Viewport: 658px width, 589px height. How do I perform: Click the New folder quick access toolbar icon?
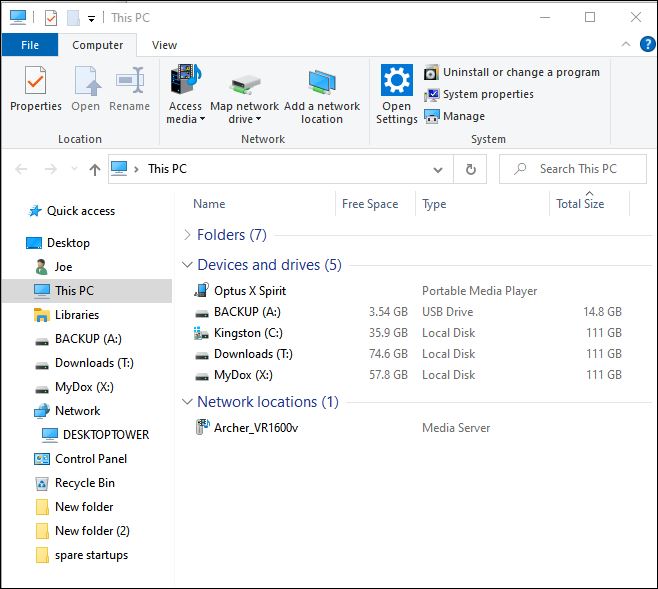pos(73,18)
